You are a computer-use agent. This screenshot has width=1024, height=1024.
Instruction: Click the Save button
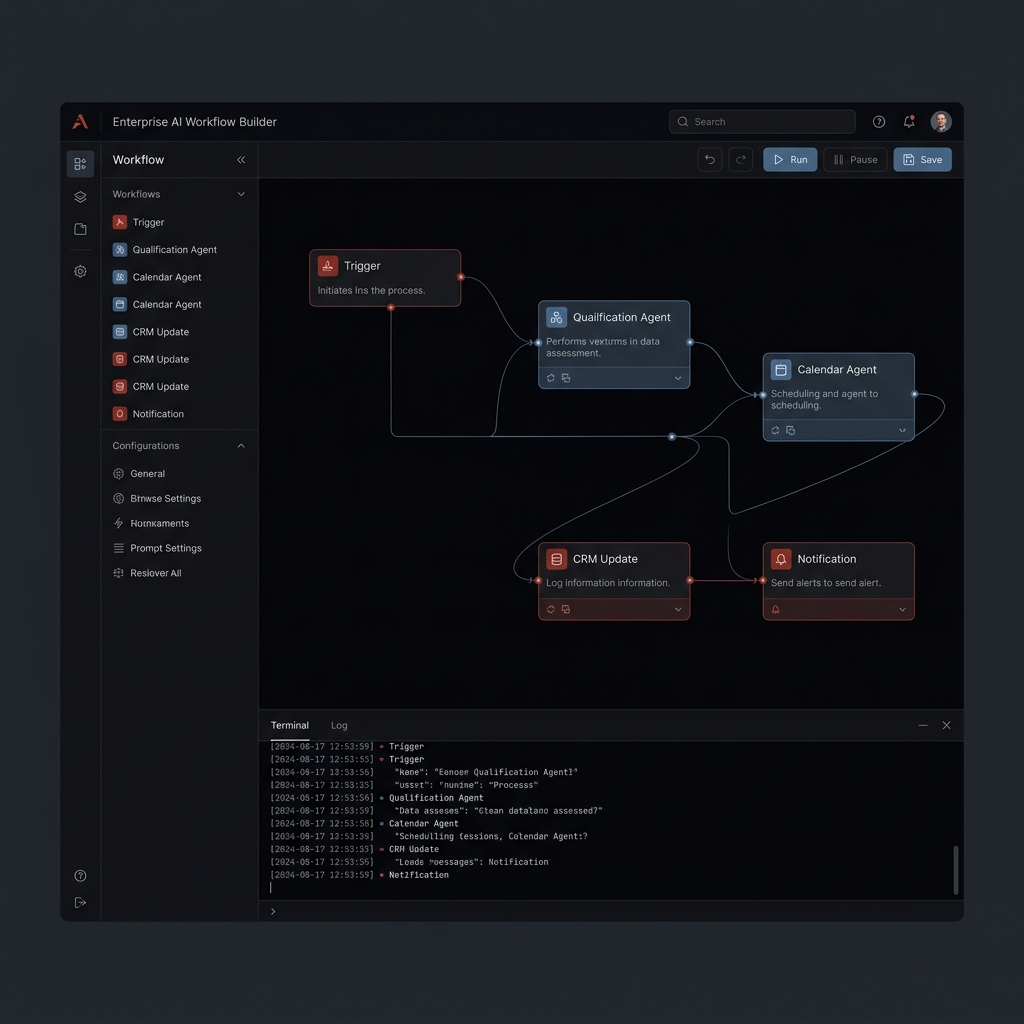(x=922, y=159)
